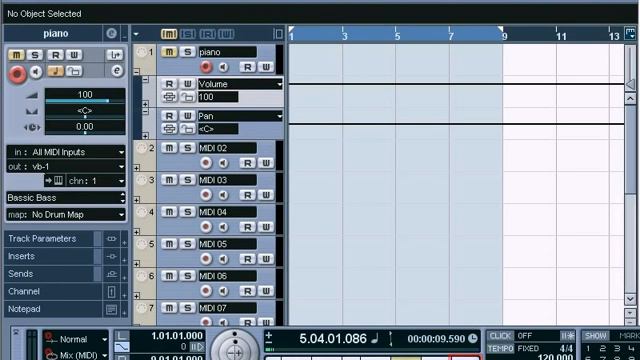This screenshot has height=360, width=640.
Task: Select the Bassic Bass program selector
Action: coord(66,198)
